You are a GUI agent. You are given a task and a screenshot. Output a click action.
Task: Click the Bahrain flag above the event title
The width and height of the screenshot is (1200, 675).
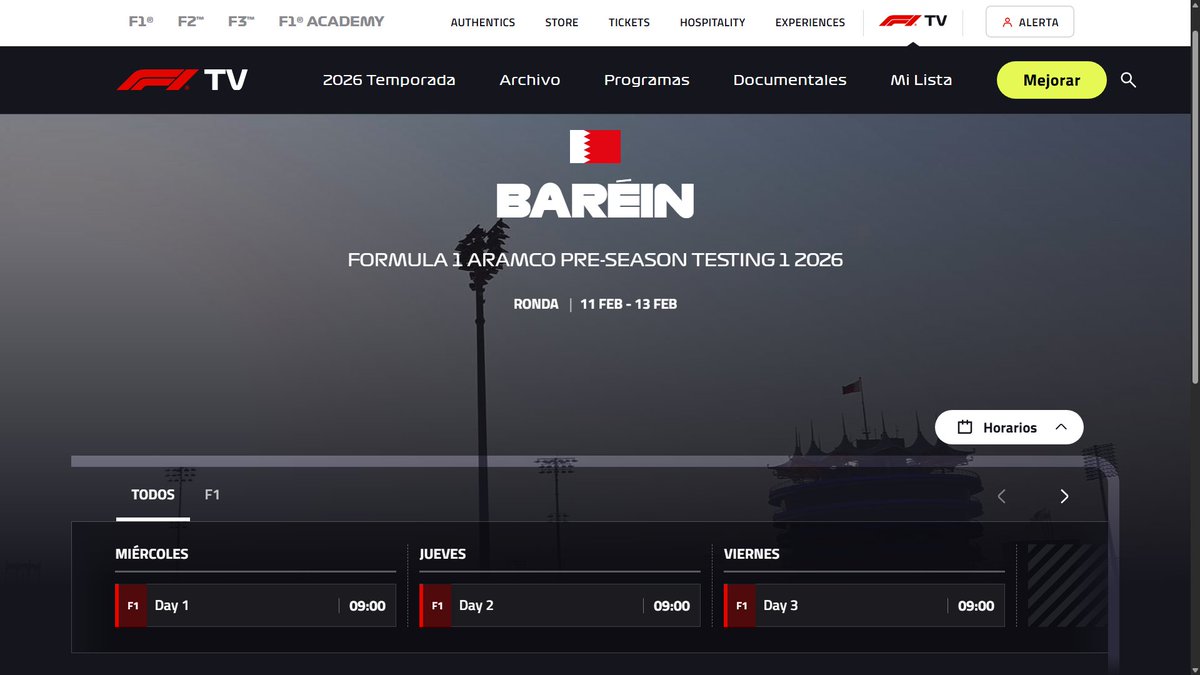[x=594, y=144]
